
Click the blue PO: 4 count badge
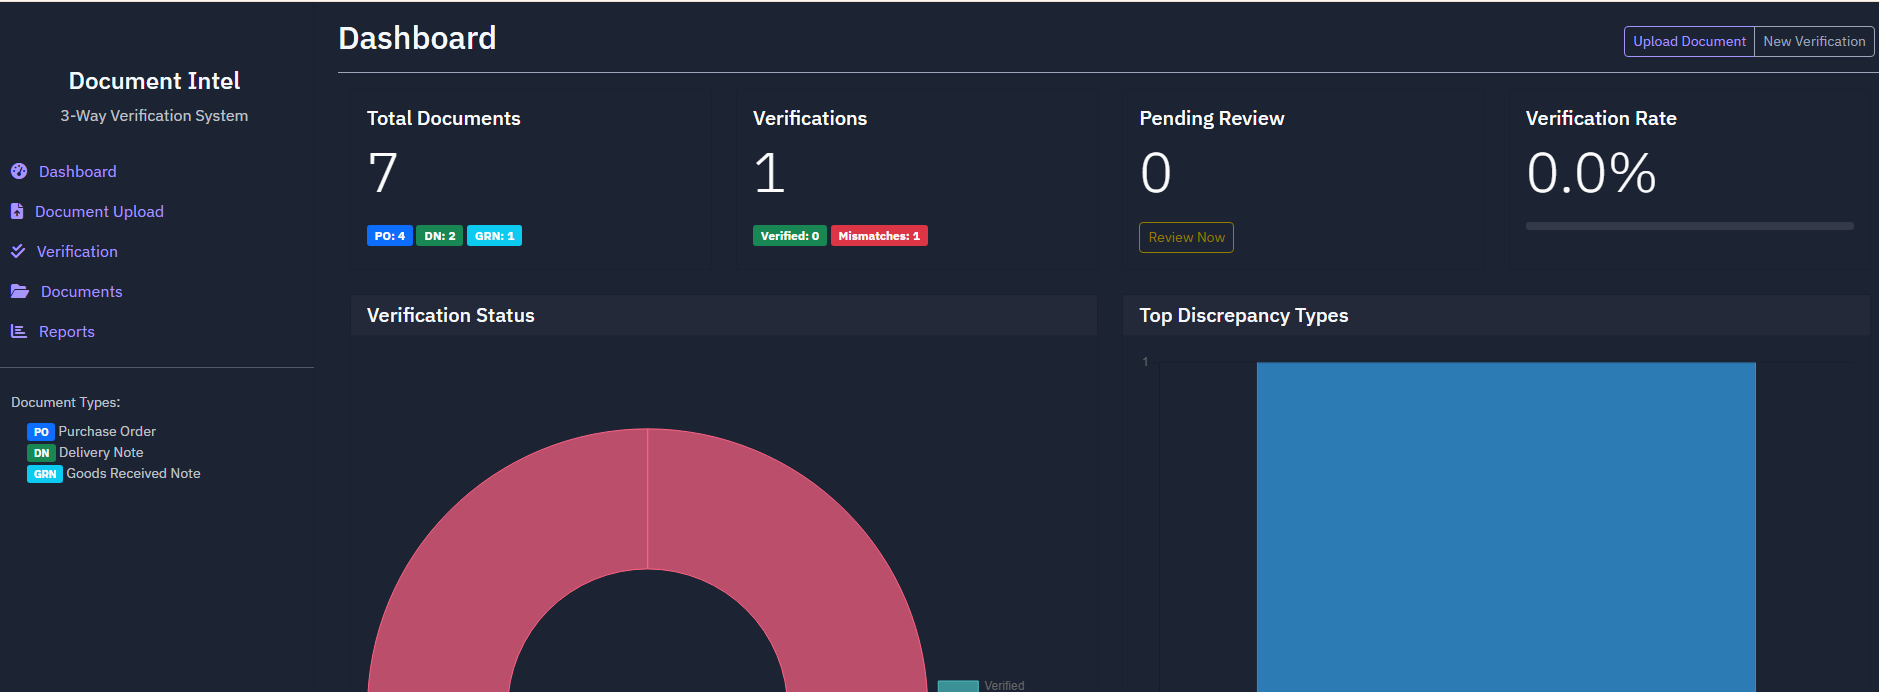[389, 236]
